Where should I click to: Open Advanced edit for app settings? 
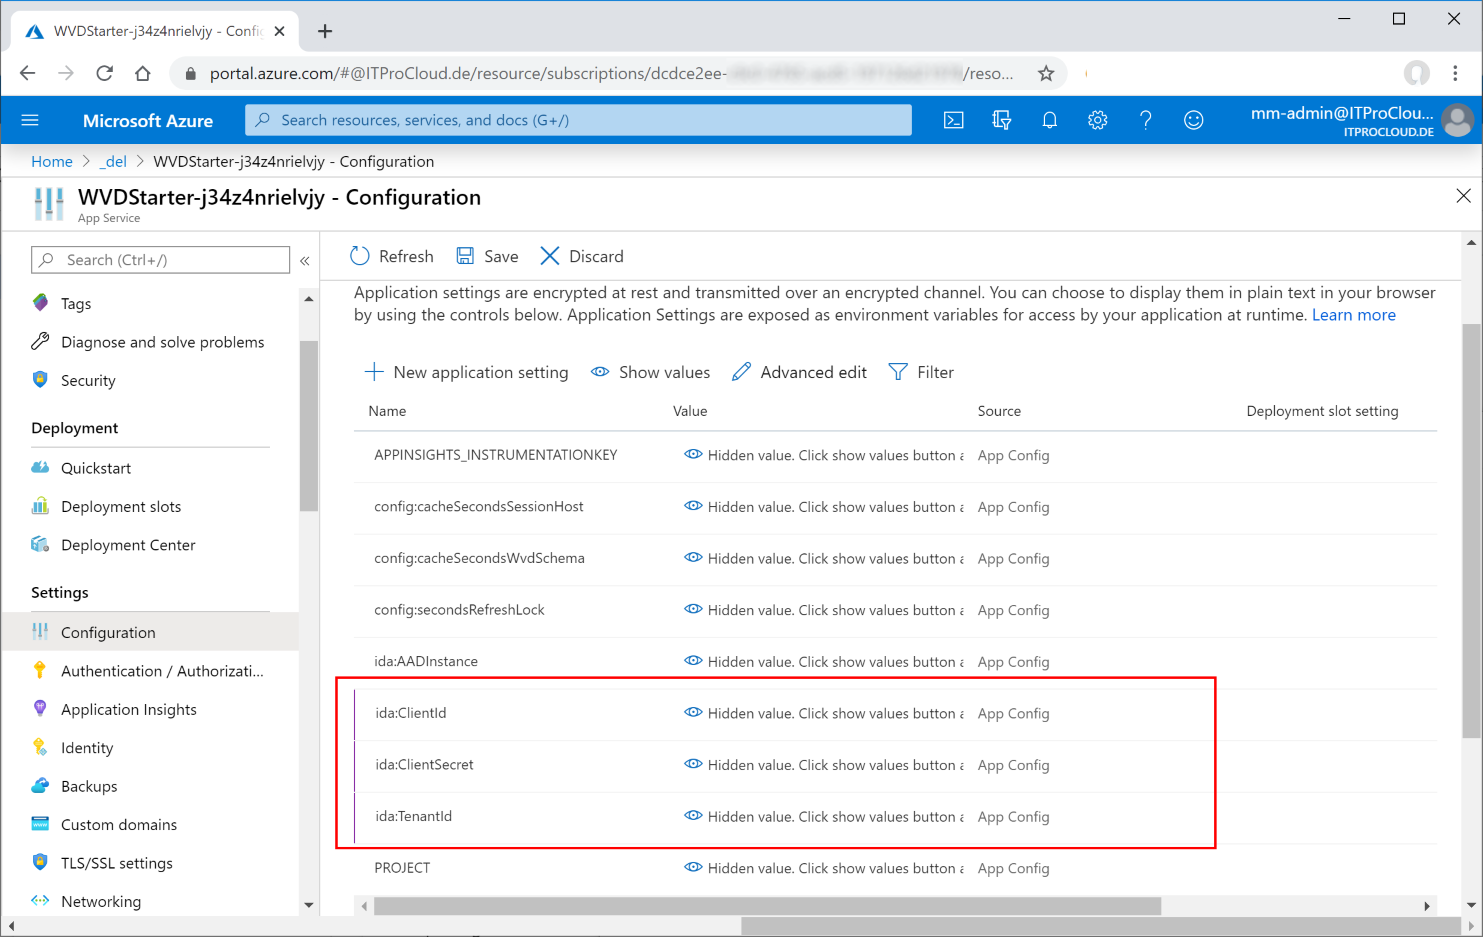pyautogui.click(x=799, y=372)
